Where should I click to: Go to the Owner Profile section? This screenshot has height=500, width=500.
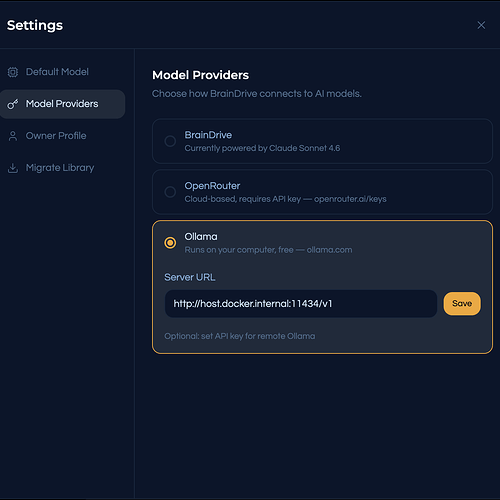coord(63,136)
